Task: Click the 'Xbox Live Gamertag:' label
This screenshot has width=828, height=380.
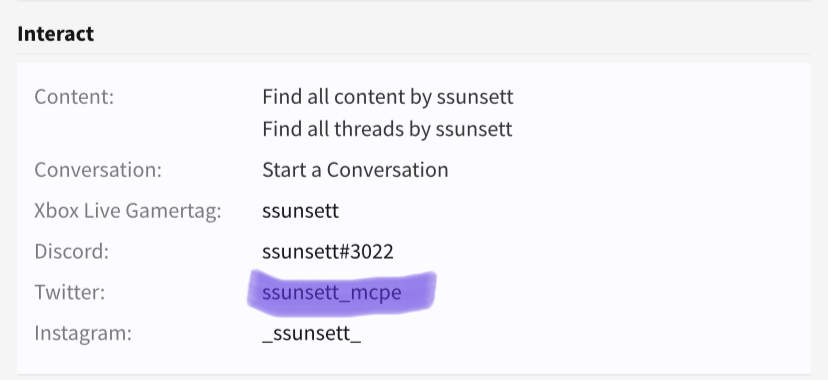Action: click(128, 211)
